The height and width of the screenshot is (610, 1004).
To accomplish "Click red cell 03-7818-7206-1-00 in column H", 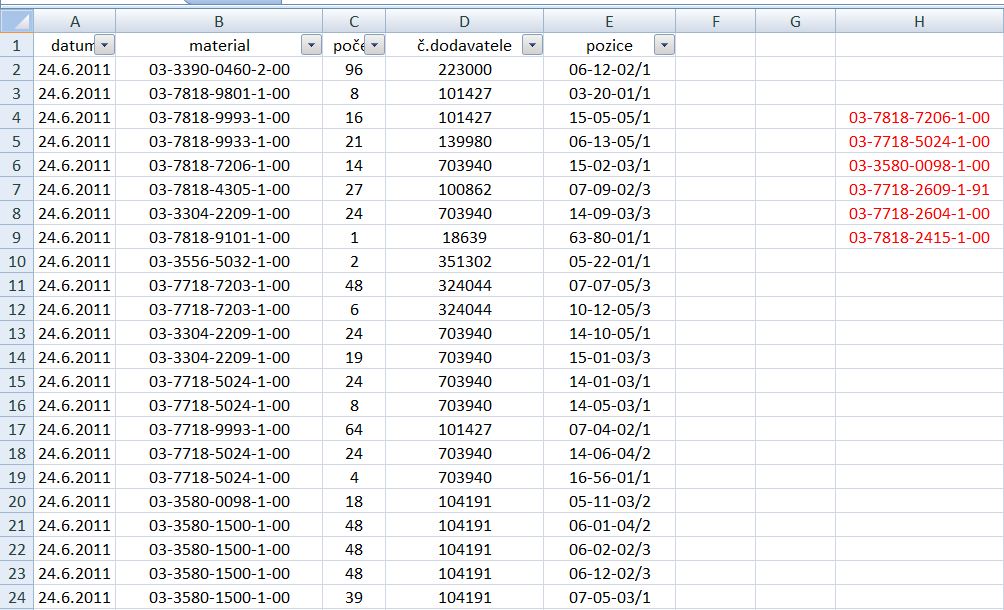I will pos(918,117).
